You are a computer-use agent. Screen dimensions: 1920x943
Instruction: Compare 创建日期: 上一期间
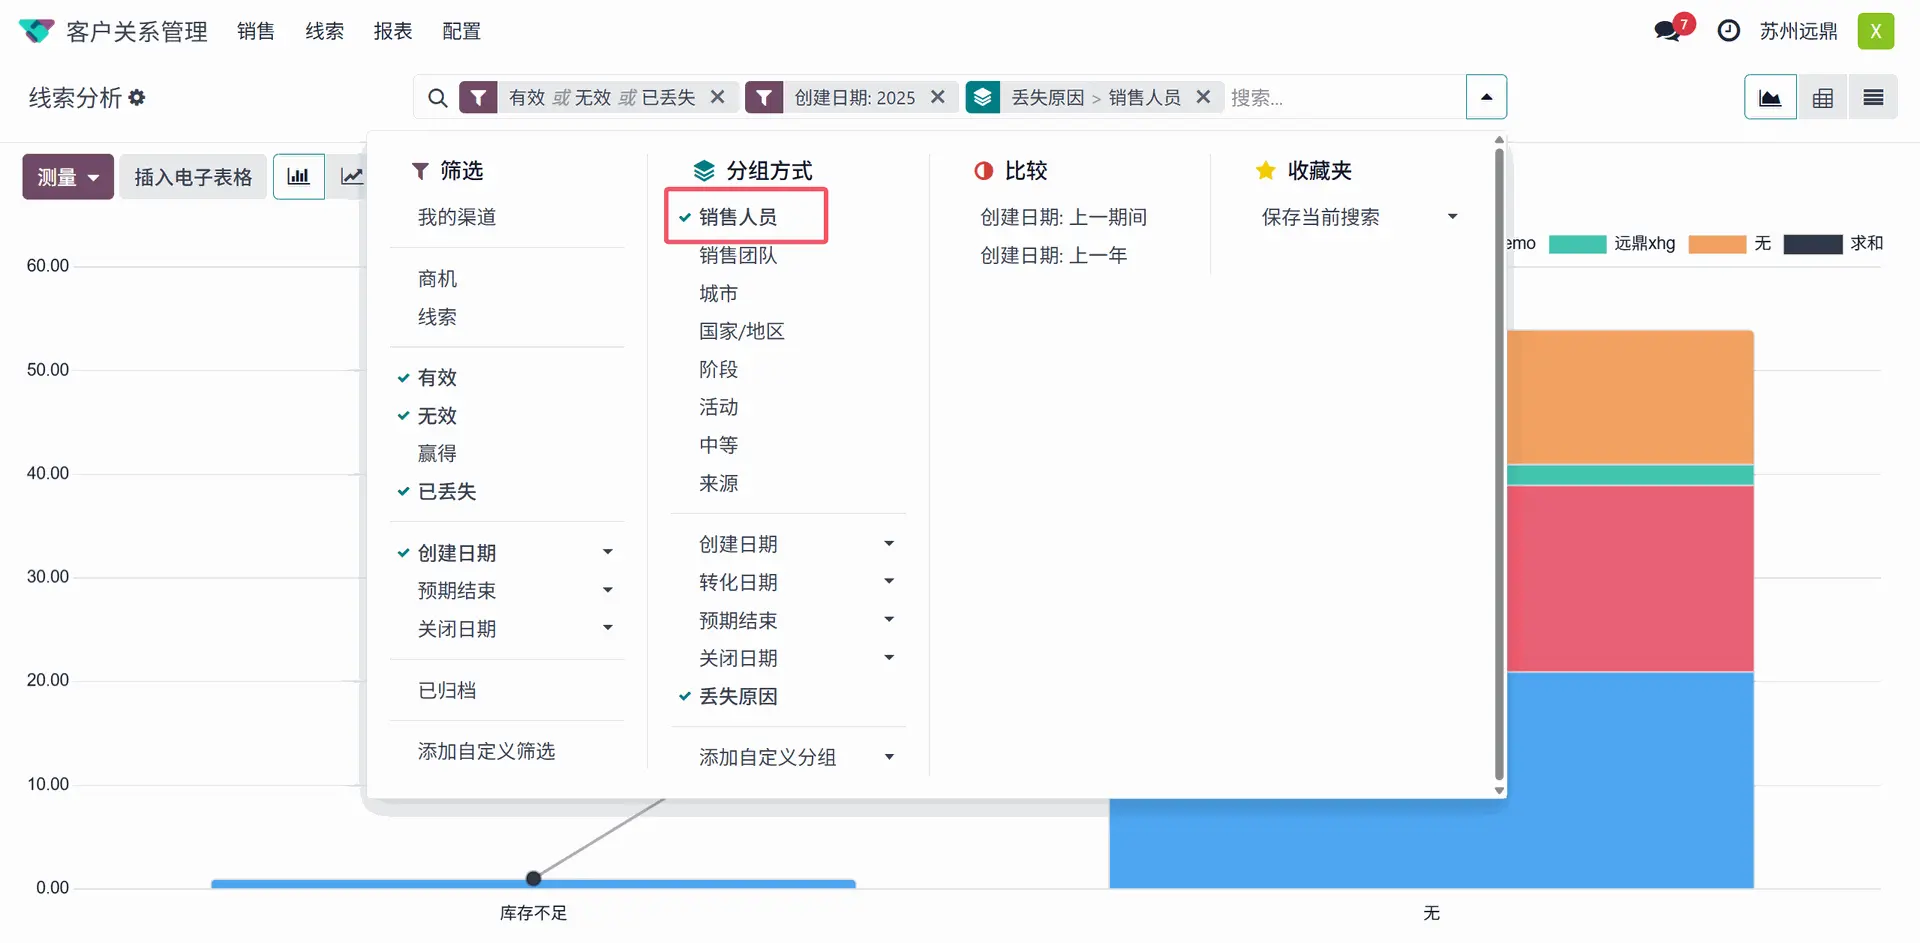[1063, 217]
